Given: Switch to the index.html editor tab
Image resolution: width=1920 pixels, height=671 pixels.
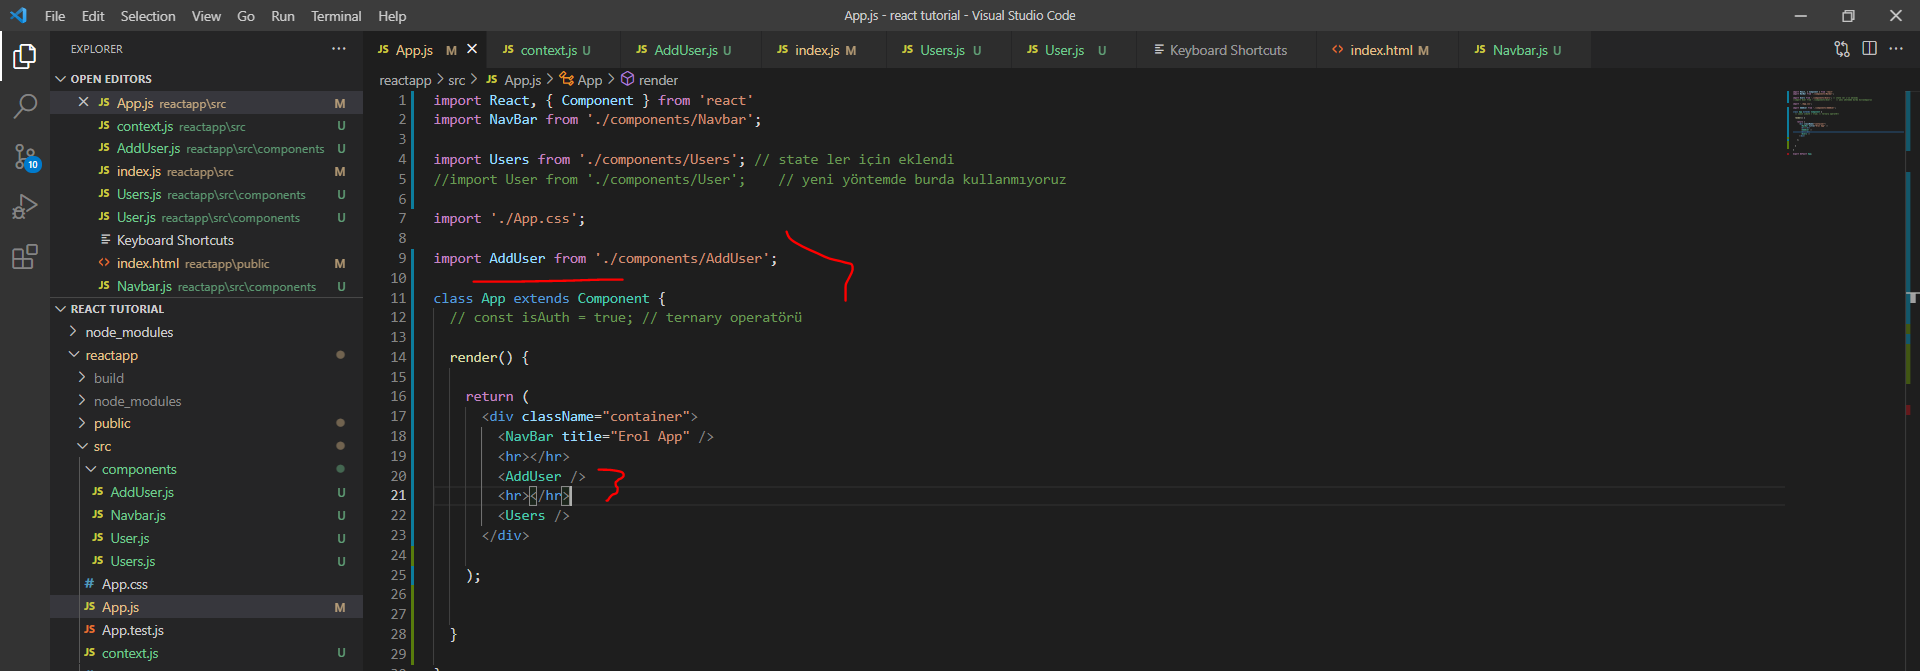Looking at the screenshot, I should pyautogui.click(x=1380, y=50).
